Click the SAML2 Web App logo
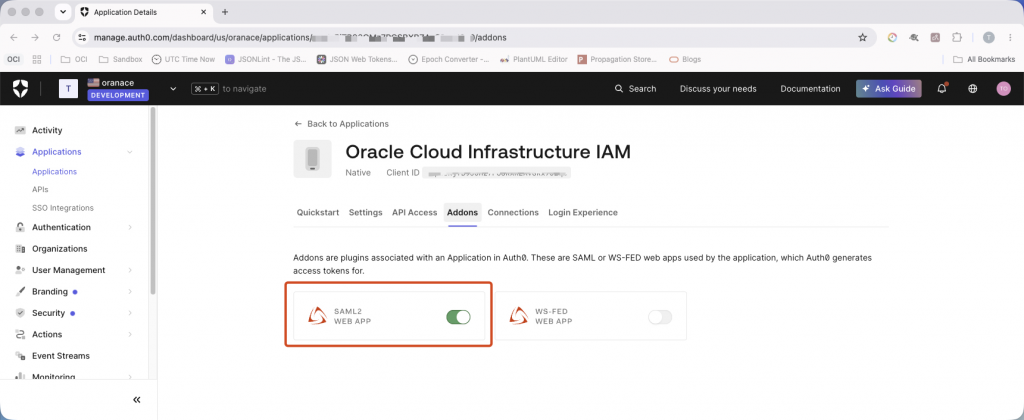Image resolution: width=1024 pixels, height=420 pixels. (317, 316)
